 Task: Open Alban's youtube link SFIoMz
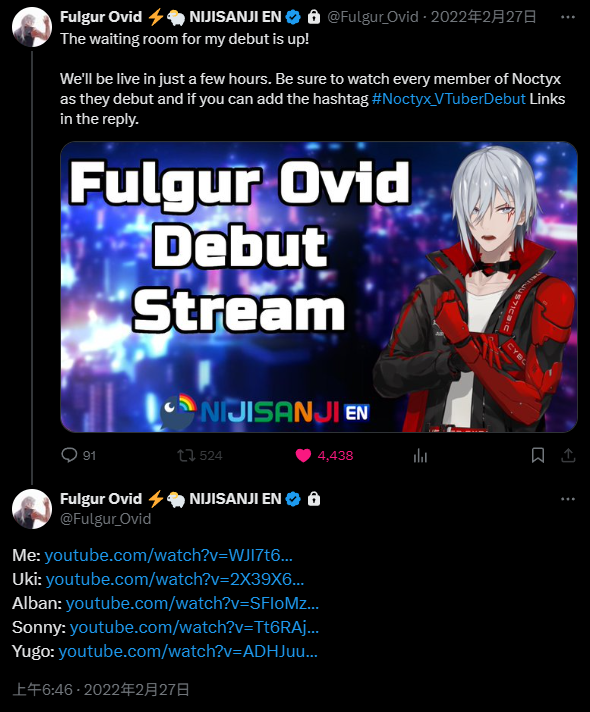click(x=193, y=603)
